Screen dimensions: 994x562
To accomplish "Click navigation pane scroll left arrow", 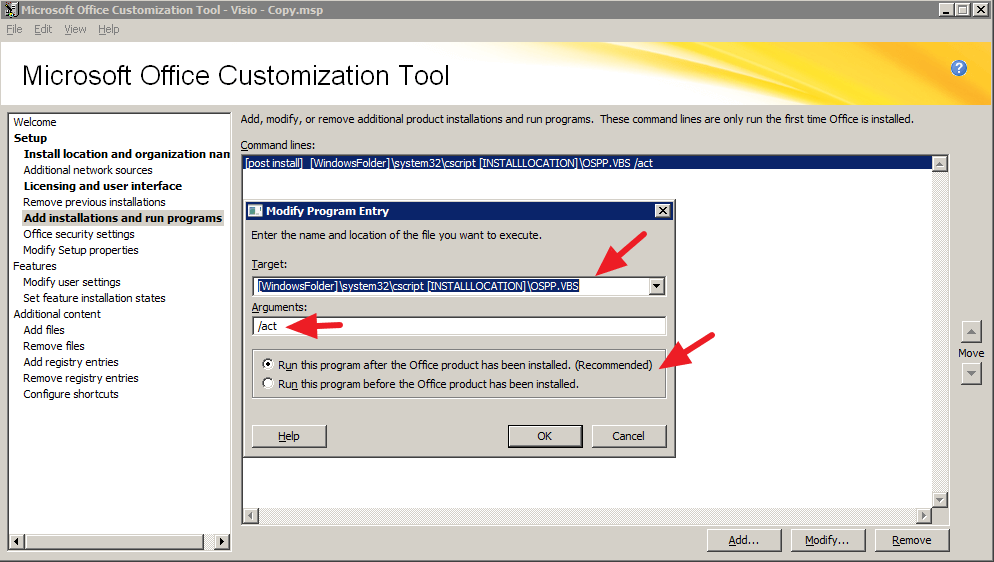I will [17, 542].
